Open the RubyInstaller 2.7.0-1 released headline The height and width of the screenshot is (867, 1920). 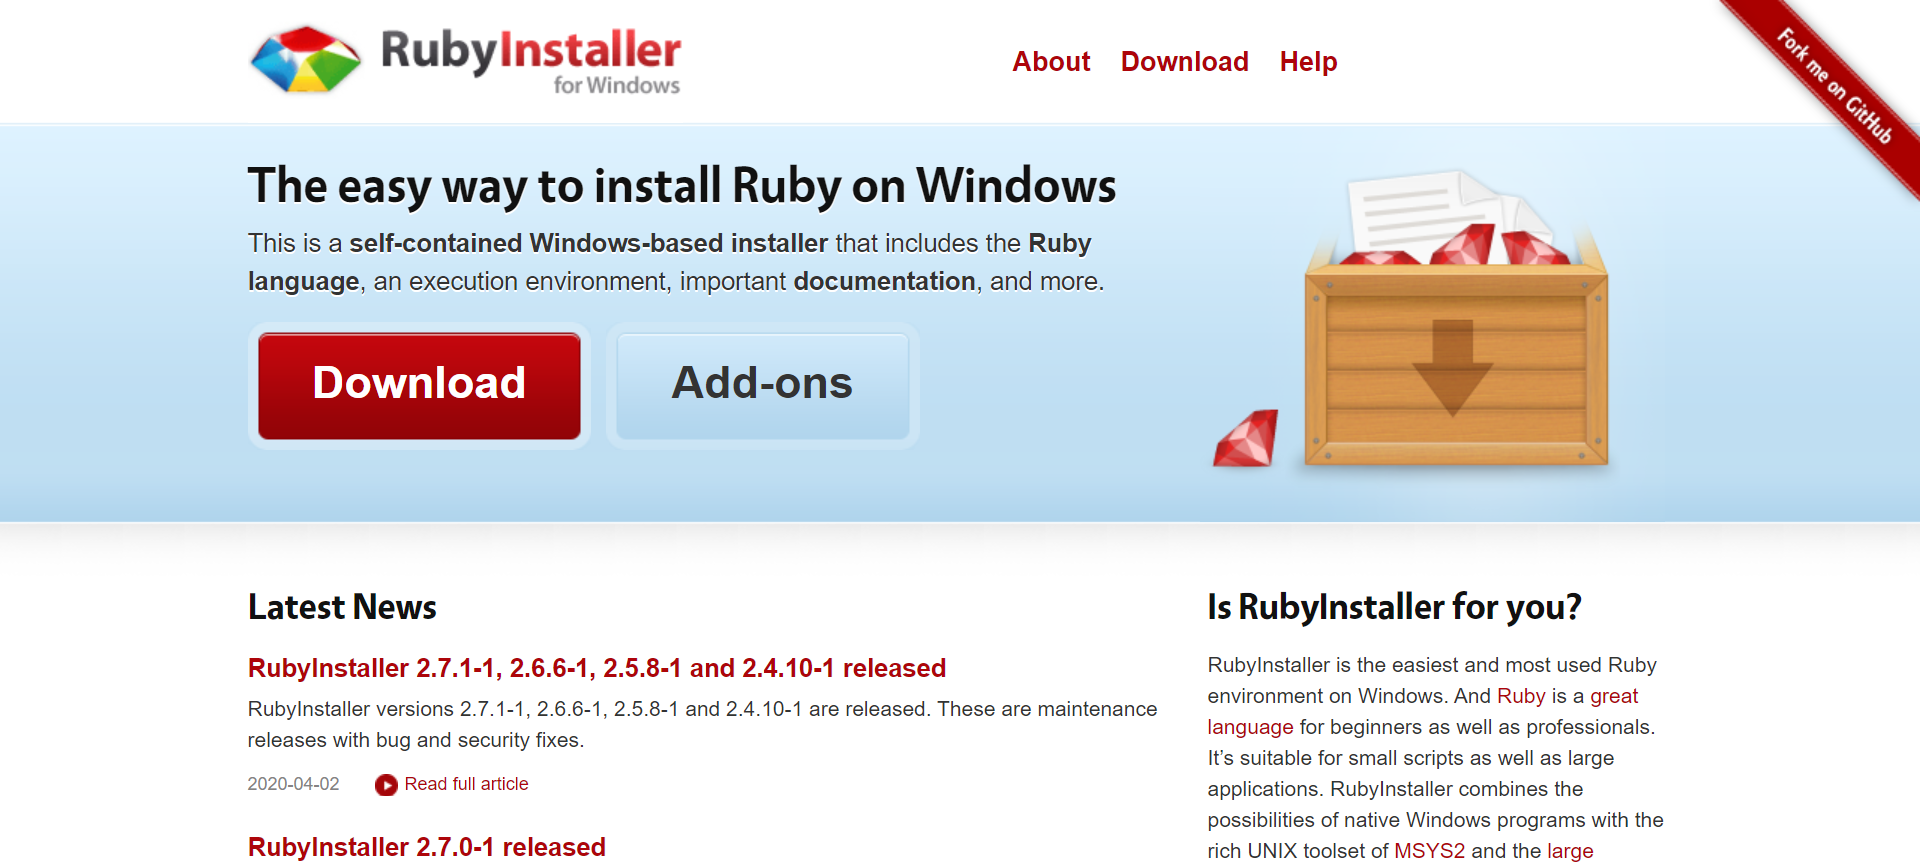[x=427, y=847]
